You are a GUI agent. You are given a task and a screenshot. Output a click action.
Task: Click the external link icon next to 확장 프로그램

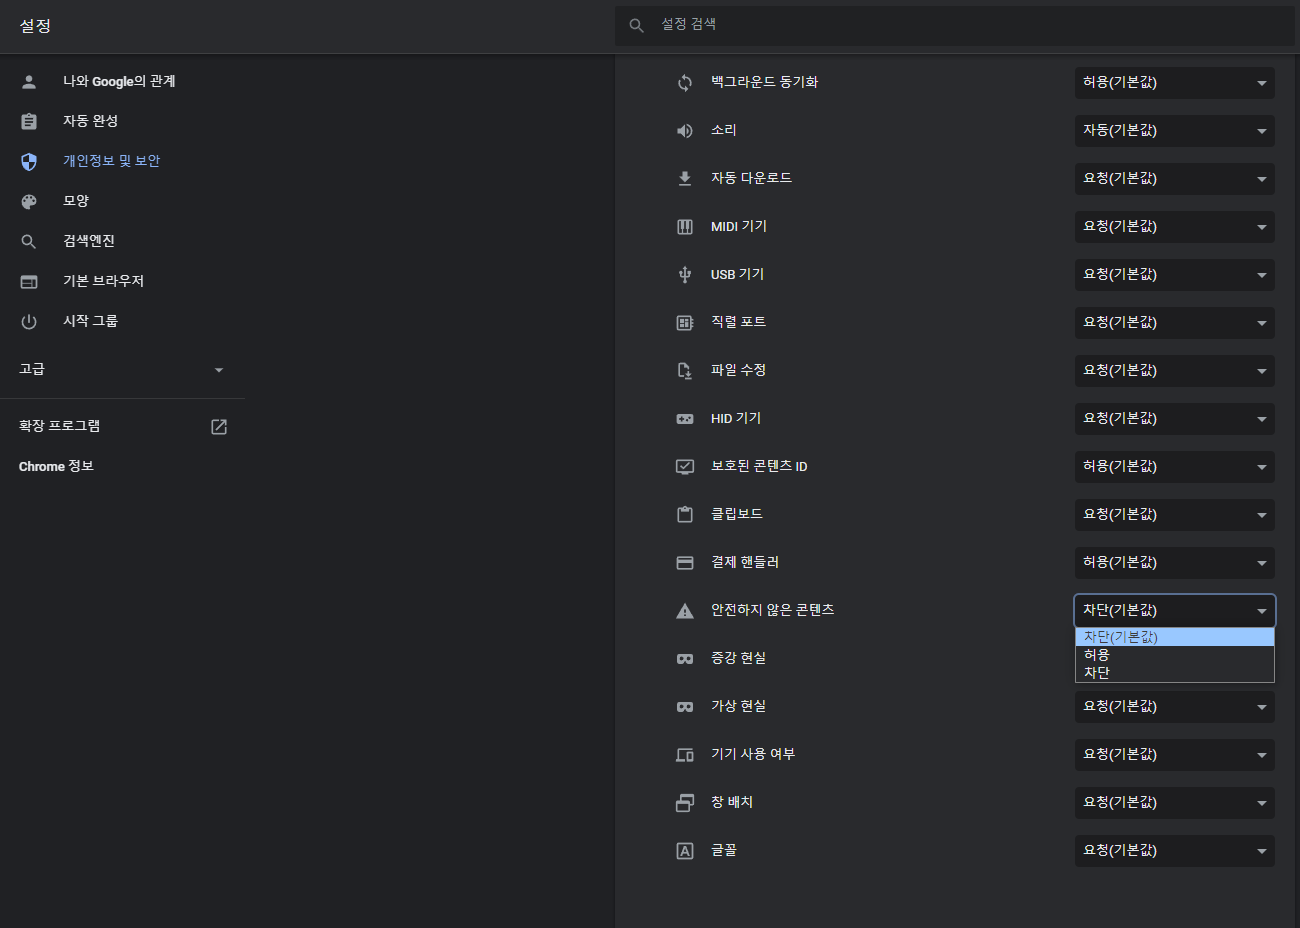tap(219, 427)
